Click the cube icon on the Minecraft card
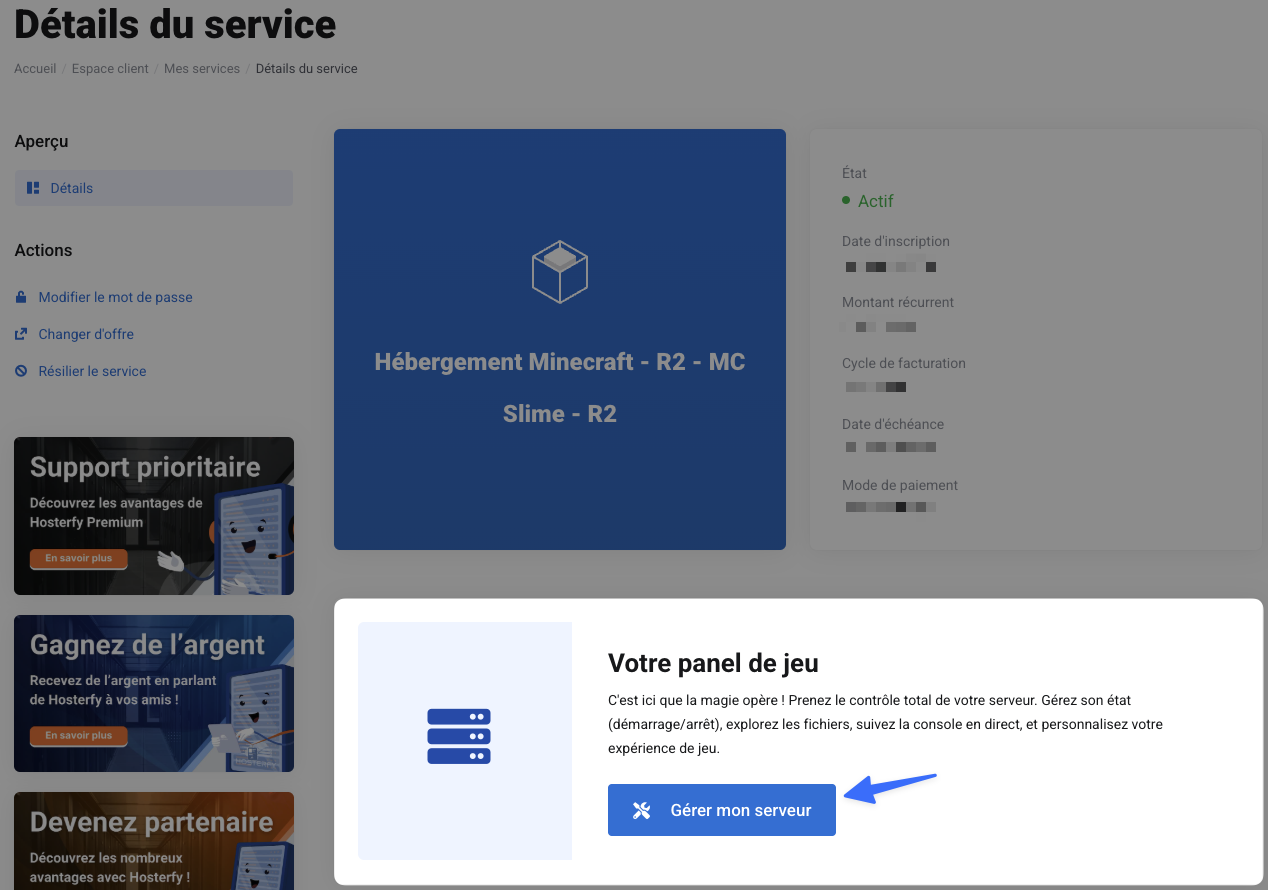This screenshot has height=890, width=1268. click(560, 271)
